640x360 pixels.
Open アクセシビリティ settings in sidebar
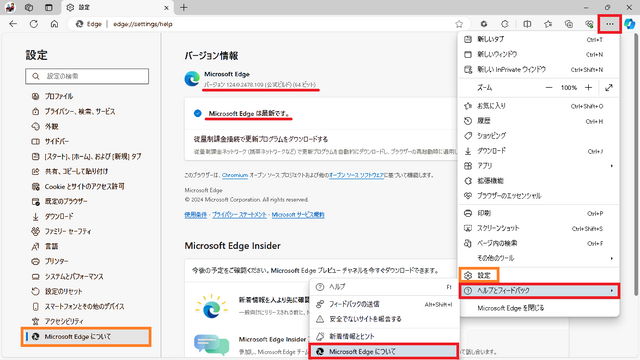click(87, 321)
